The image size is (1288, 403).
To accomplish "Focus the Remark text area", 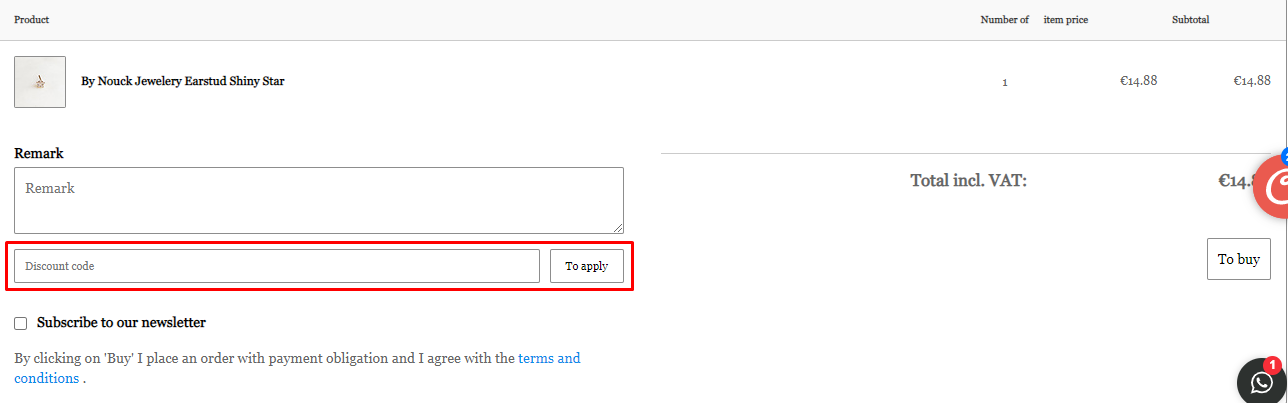I will click(319, 200).
